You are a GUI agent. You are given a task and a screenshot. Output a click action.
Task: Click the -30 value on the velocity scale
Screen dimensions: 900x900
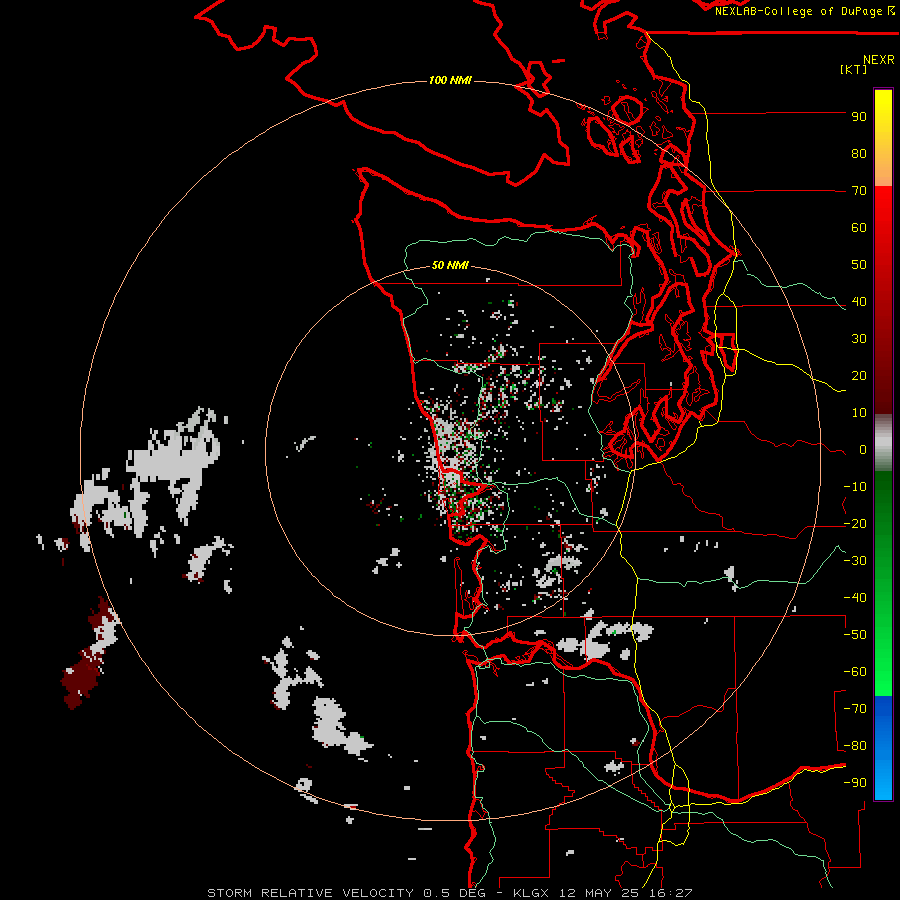855,561
